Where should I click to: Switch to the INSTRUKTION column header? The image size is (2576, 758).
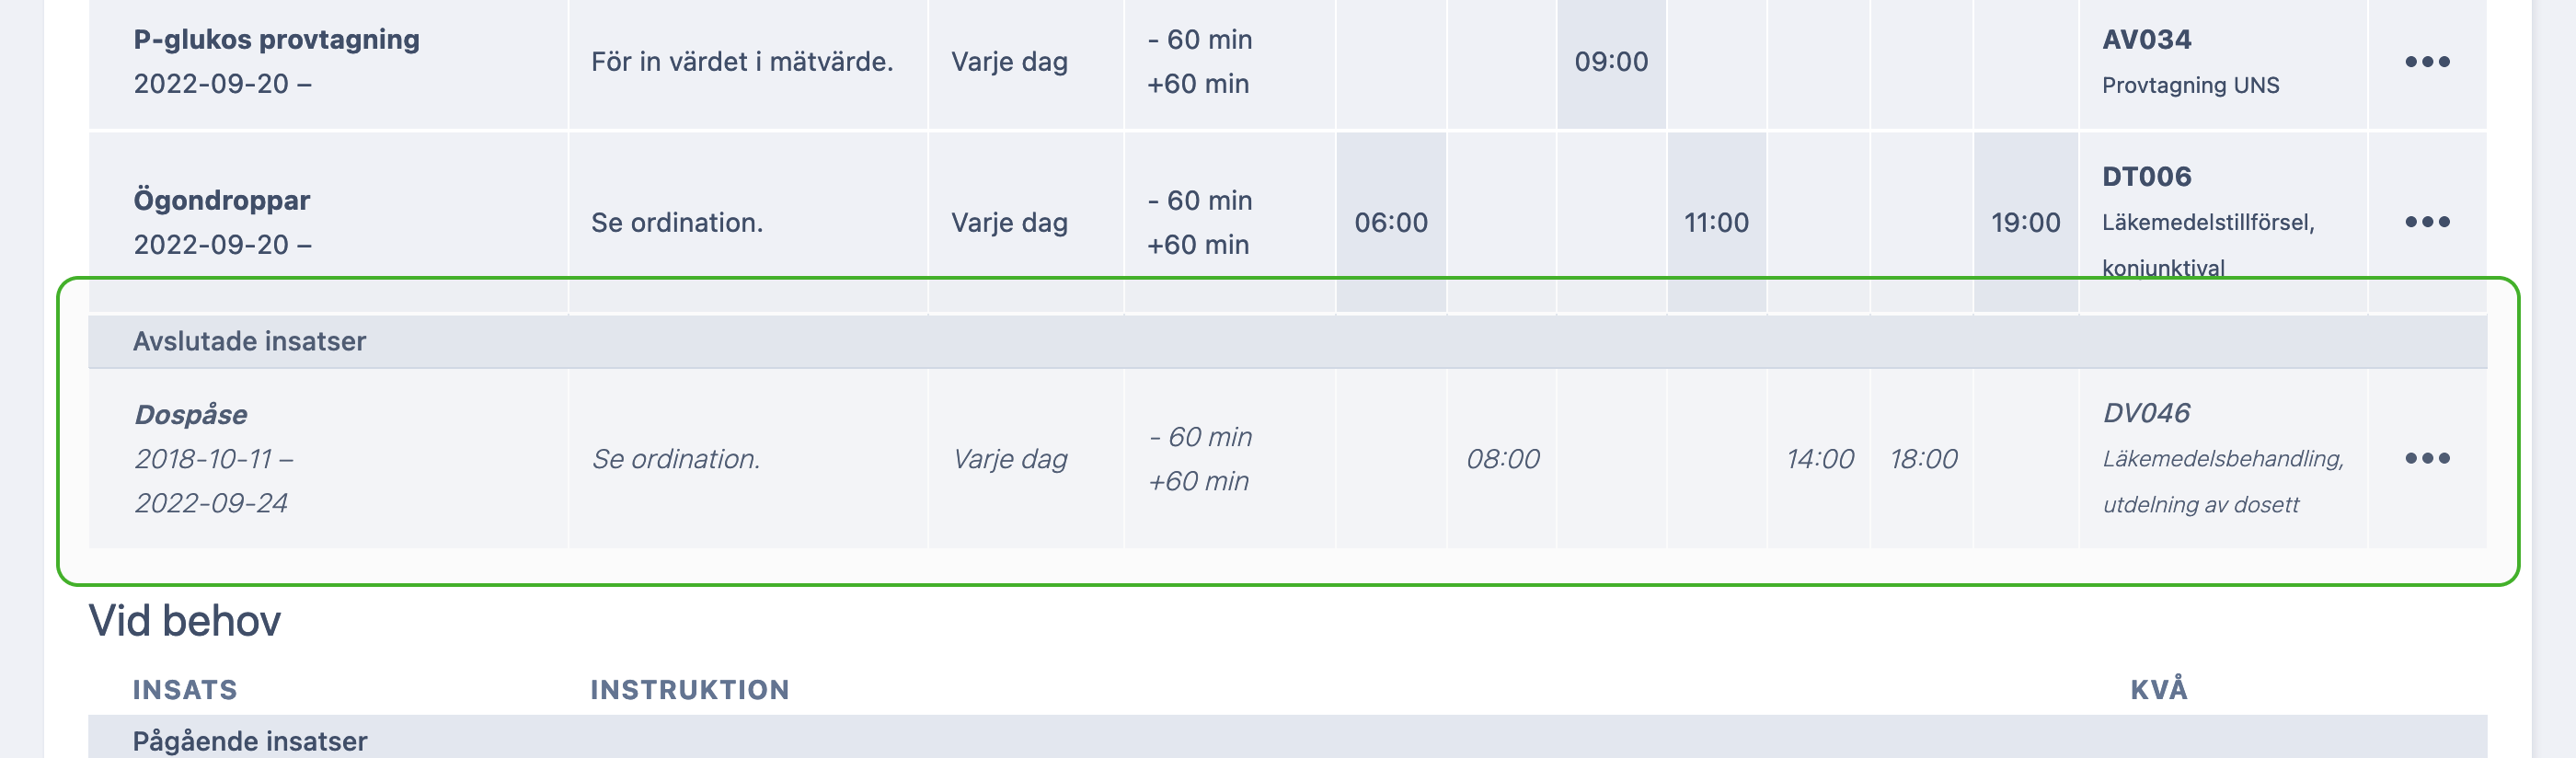click(x=690, y=689)
